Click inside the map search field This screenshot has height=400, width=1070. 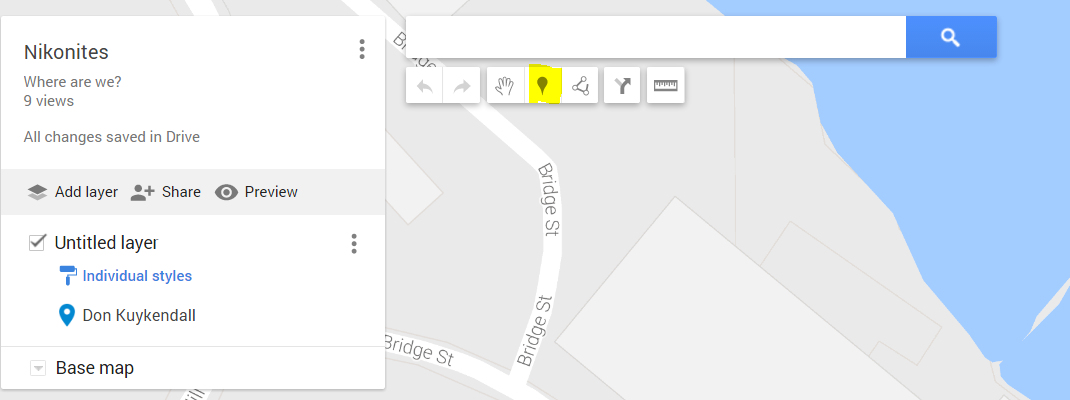[656, 37]
